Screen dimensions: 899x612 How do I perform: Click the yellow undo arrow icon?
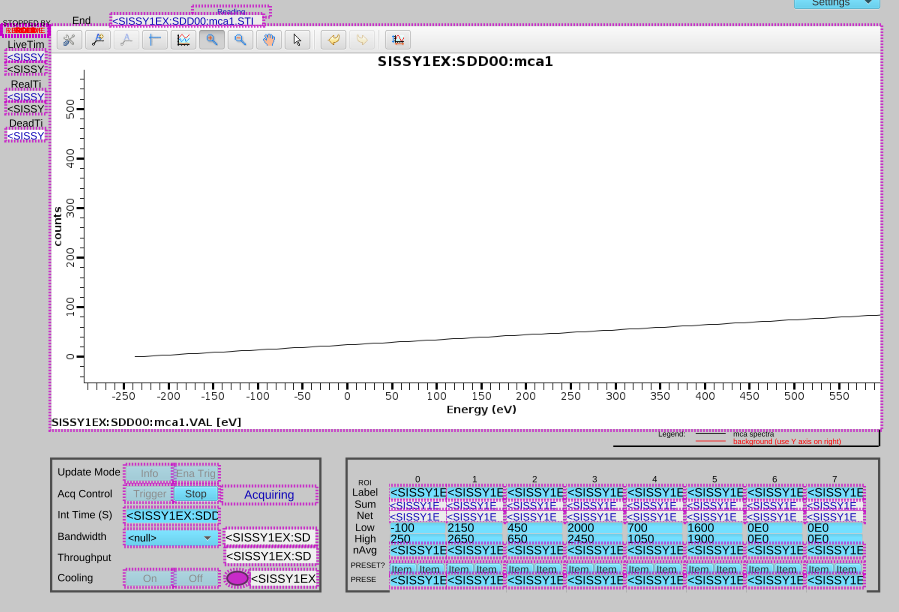pos(334,40)
